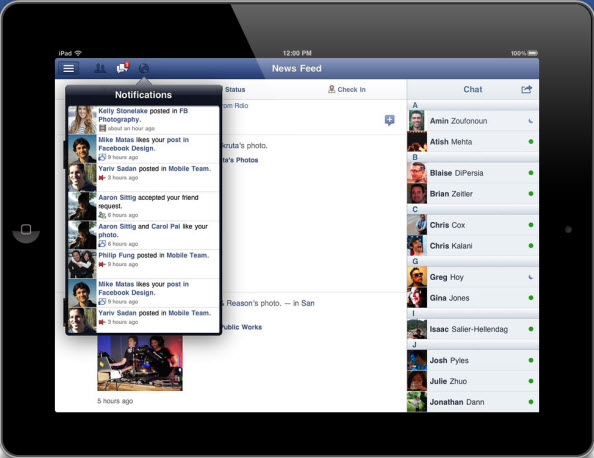The width and height of the screenshot is (594, 458).
Task: Follow the Rdio link in feed
Action: (x=241, y=106)
